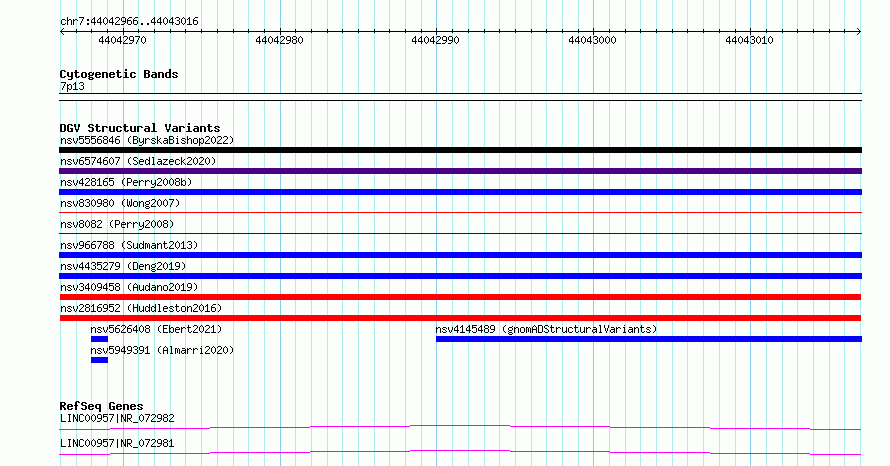This screenshot has height=466, width=890.
Task: Click ruler position 44042980
Action: 279,40
